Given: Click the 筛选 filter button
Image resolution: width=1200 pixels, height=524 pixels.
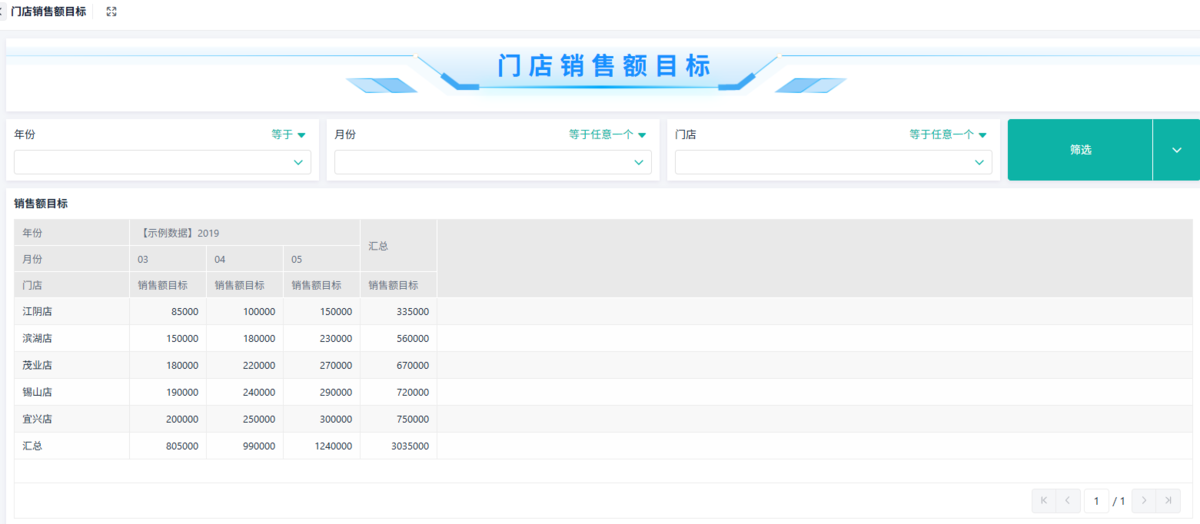Looking at the screenshot, I should coord(1080,150).
